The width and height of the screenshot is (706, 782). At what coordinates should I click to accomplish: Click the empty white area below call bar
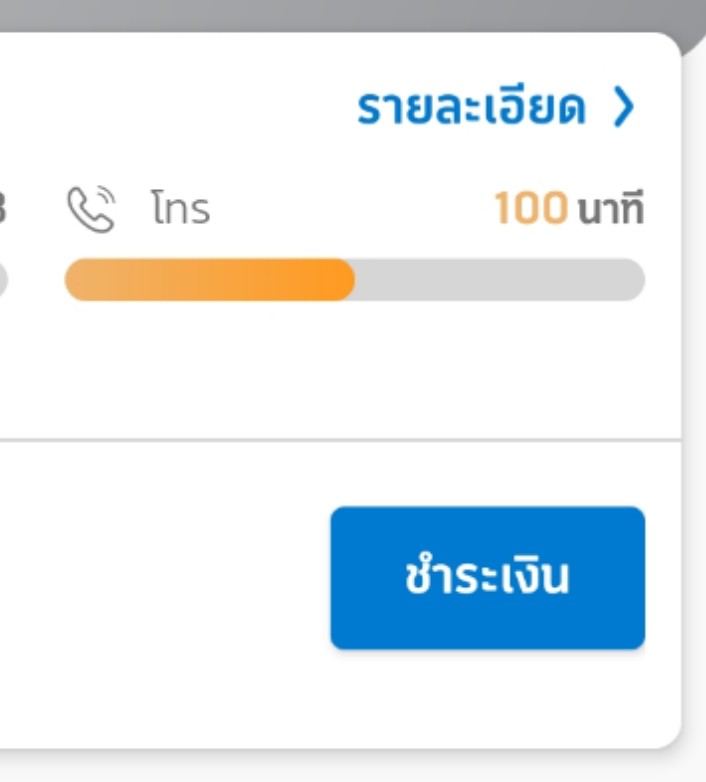pyautogui.click(x=340, y=370)
